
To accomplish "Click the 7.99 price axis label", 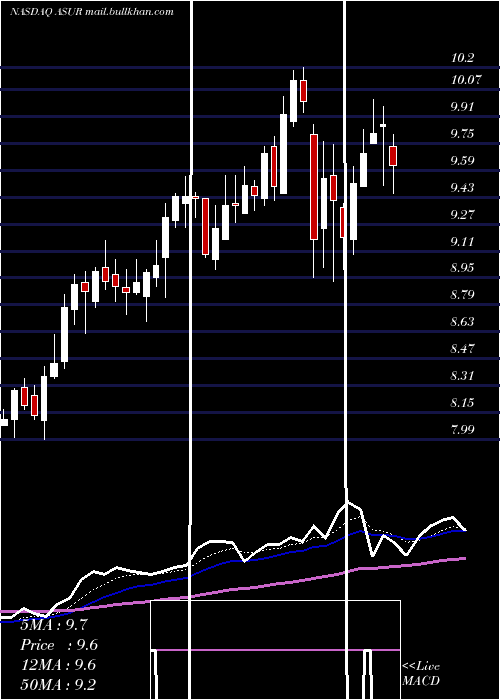I will [x=462, y=429].
